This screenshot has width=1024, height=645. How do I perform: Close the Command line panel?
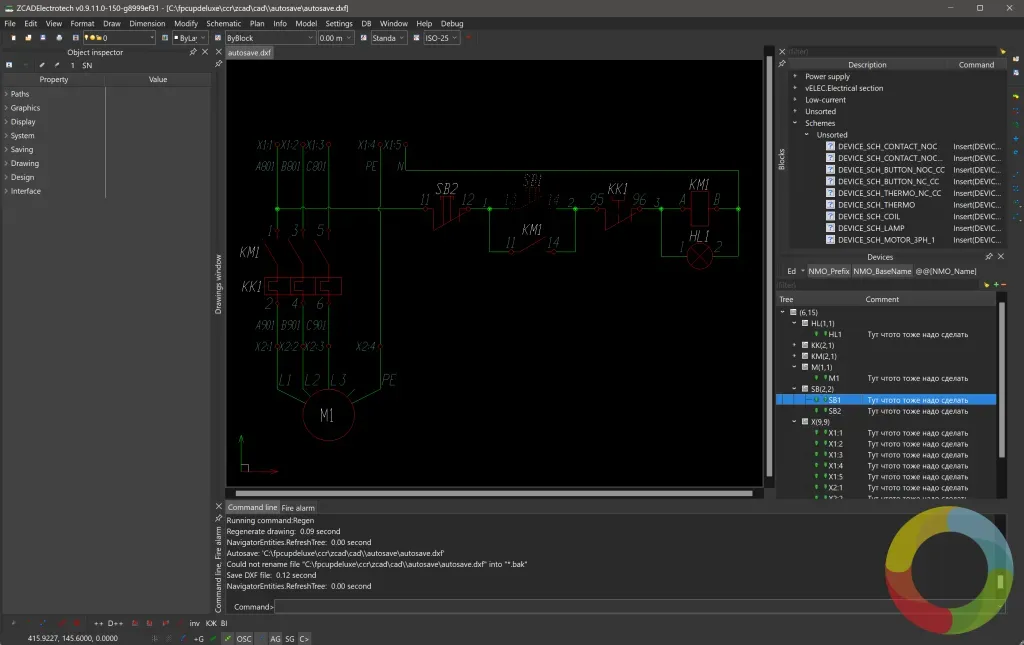219,507
